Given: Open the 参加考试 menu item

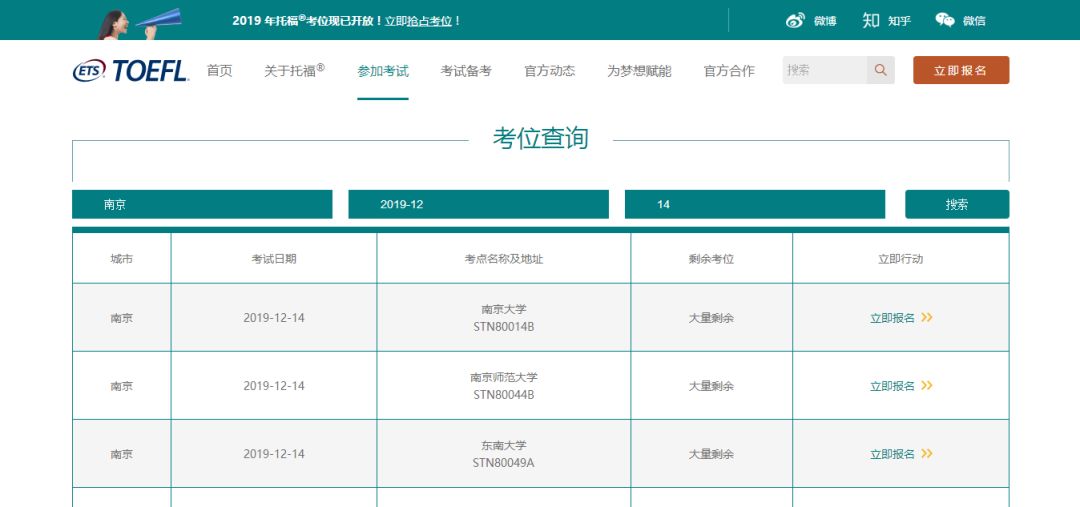Looking at the screenshot, I should point(383,71).
